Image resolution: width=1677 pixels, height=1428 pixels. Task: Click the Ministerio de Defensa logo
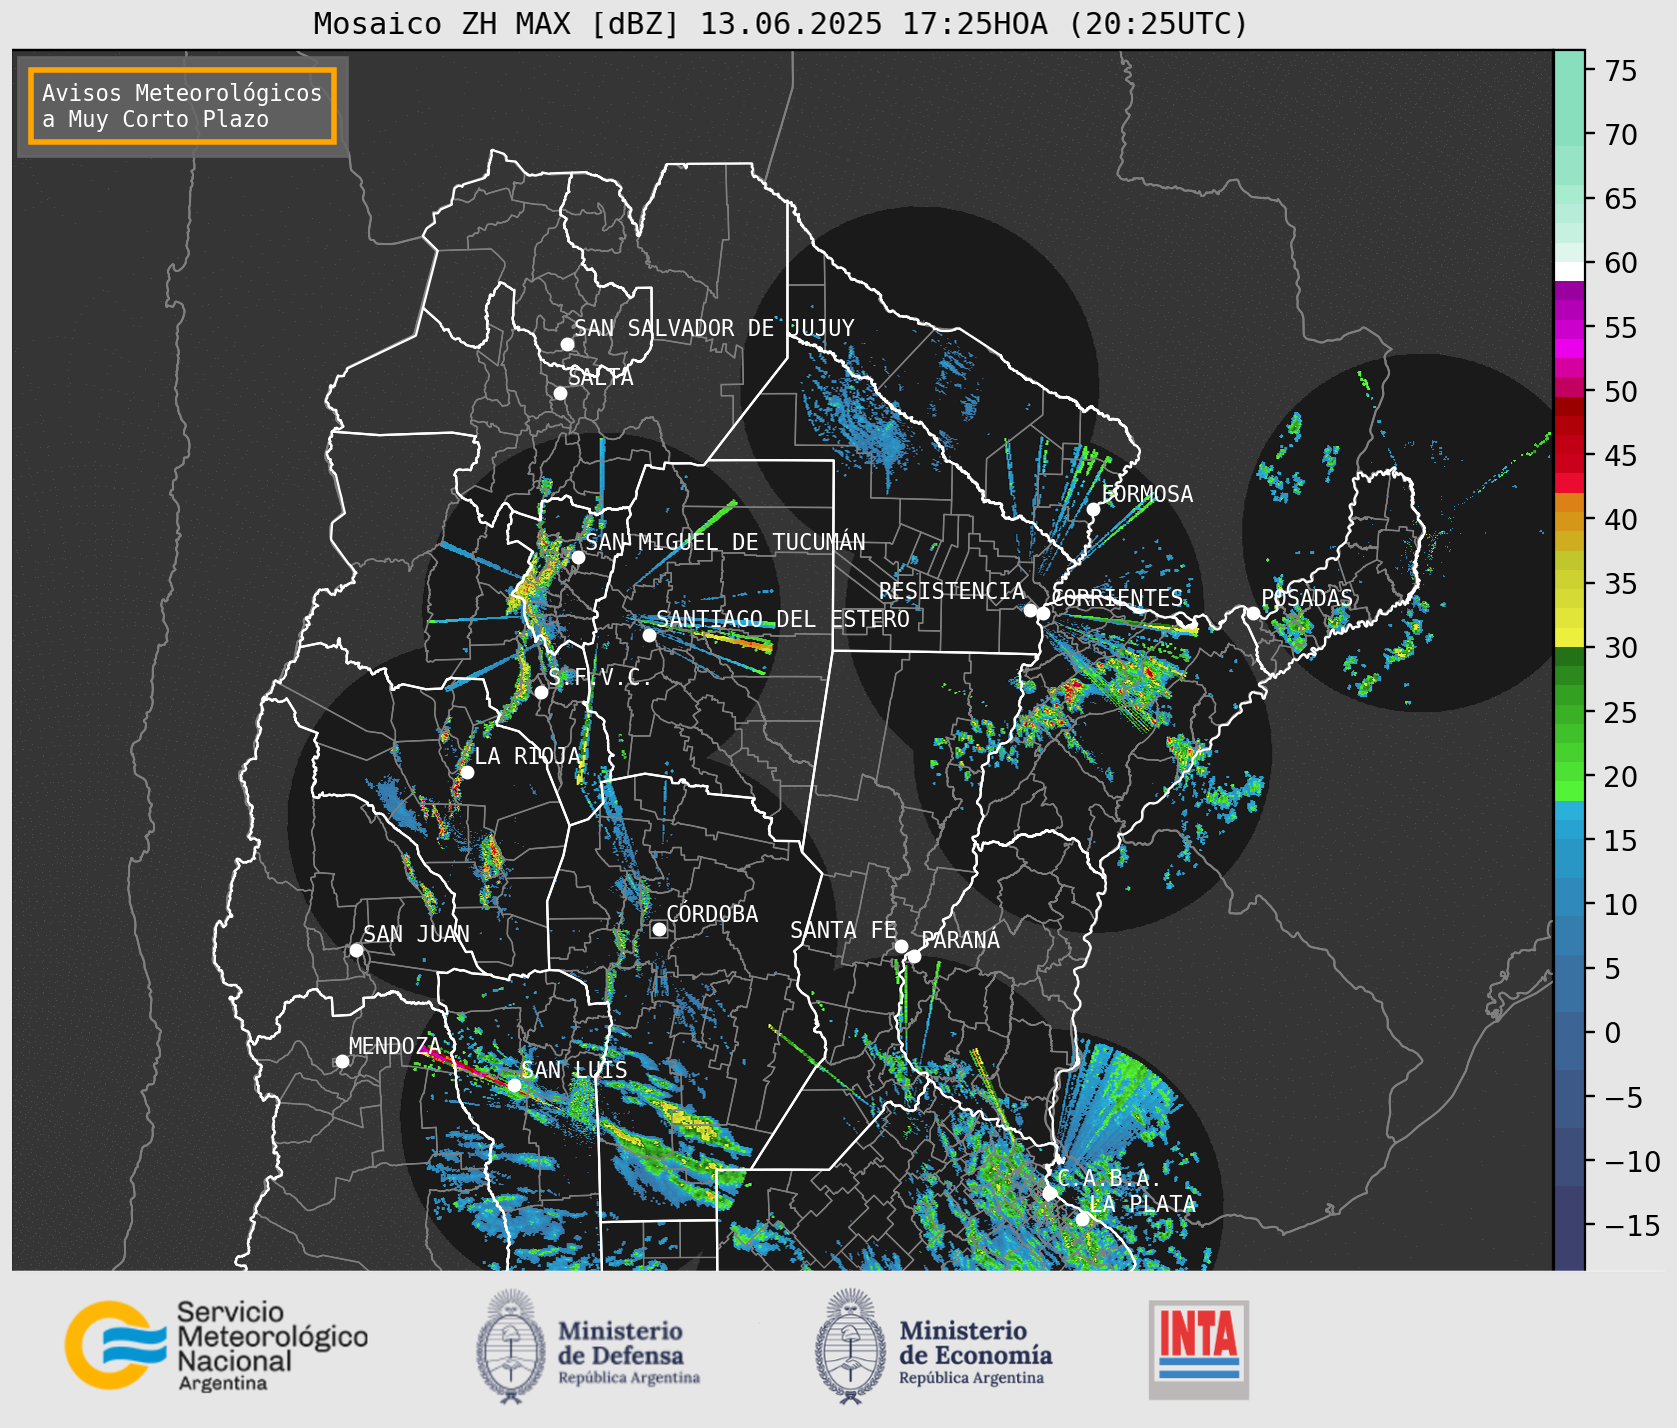[x=588, y=1346]
